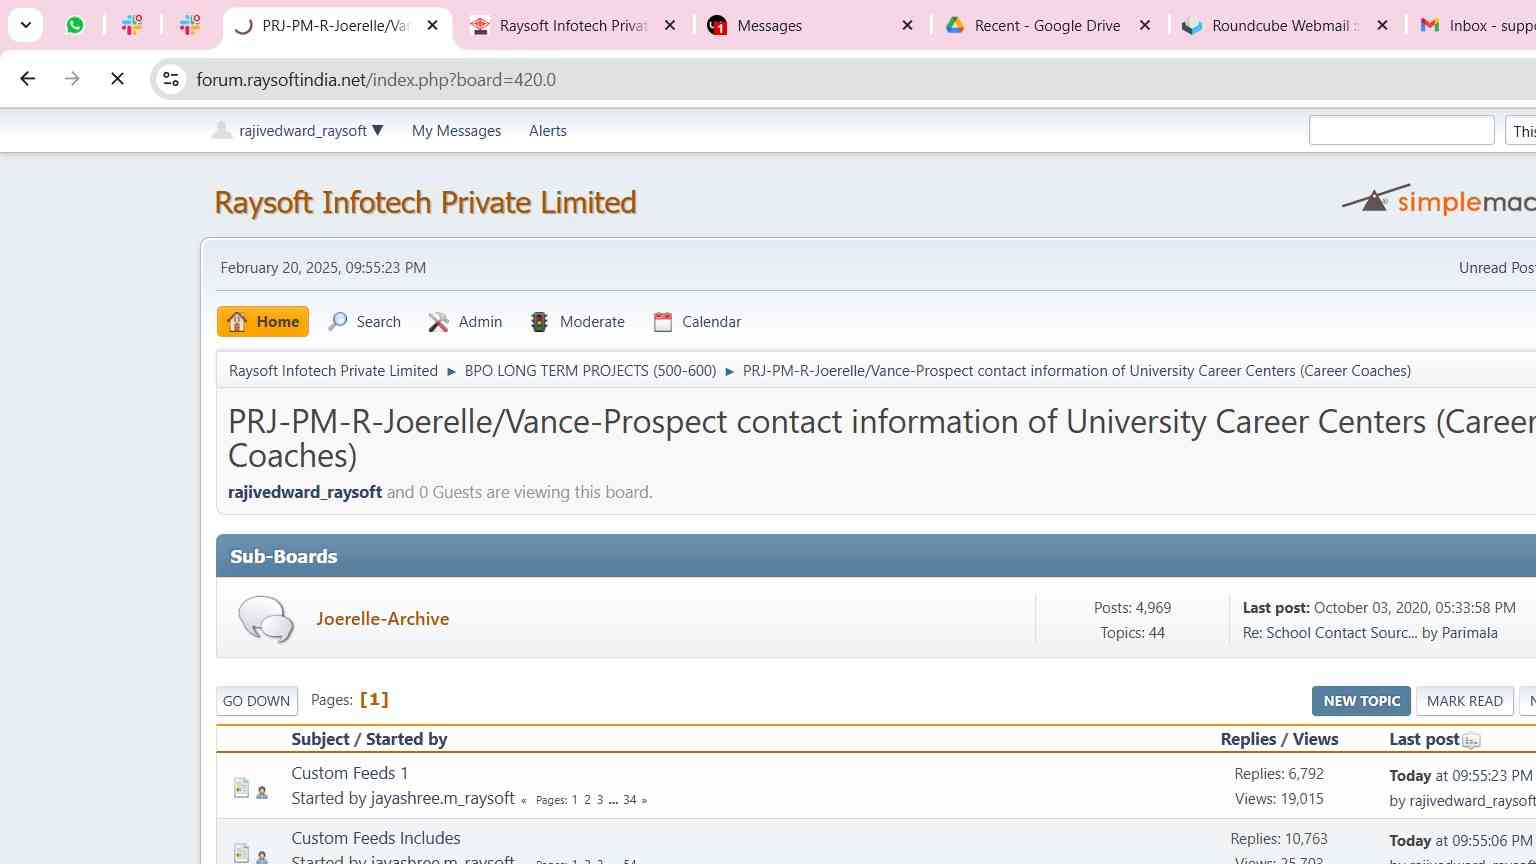Open Joerelle-Archive sub-board
The image size is (1536, 864).
pos(383,619)
